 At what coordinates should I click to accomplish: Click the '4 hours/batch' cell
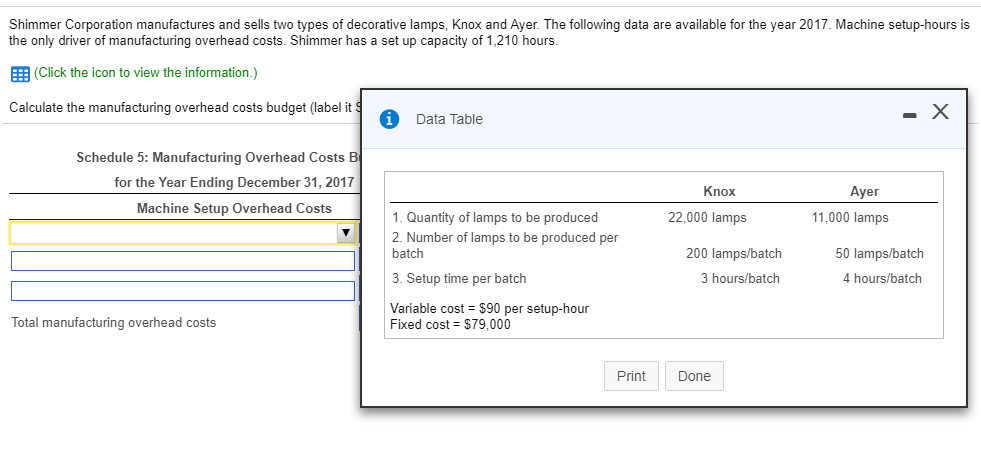point(882,278)
